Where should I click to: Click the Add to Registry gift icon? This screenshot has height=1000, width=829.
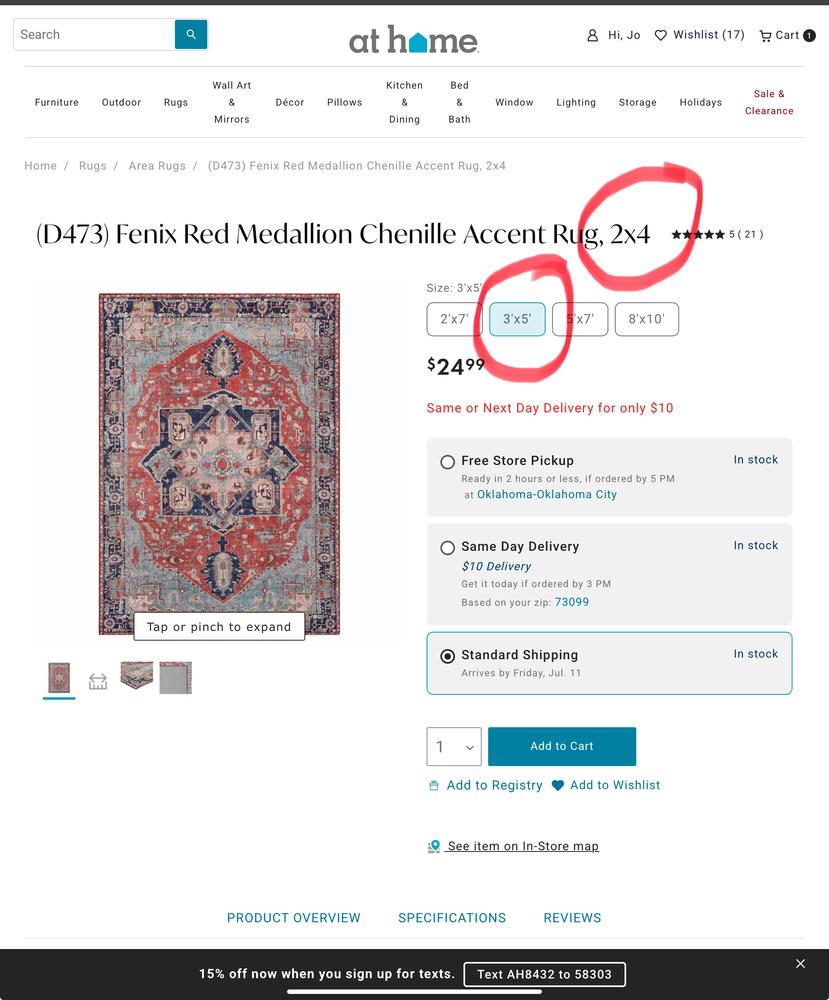(x=434, y=786)
